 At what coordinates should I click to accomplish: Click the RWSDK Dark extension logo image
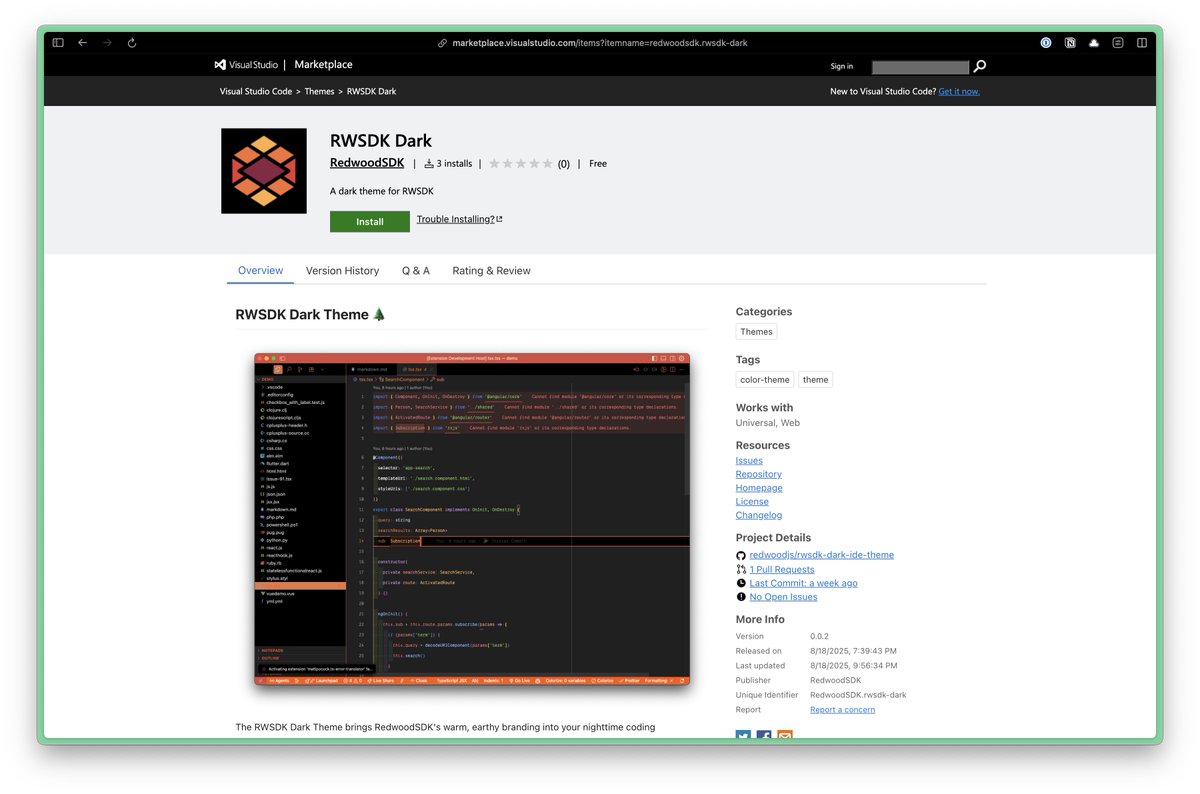pyautogui.click(x=264, y=170)
